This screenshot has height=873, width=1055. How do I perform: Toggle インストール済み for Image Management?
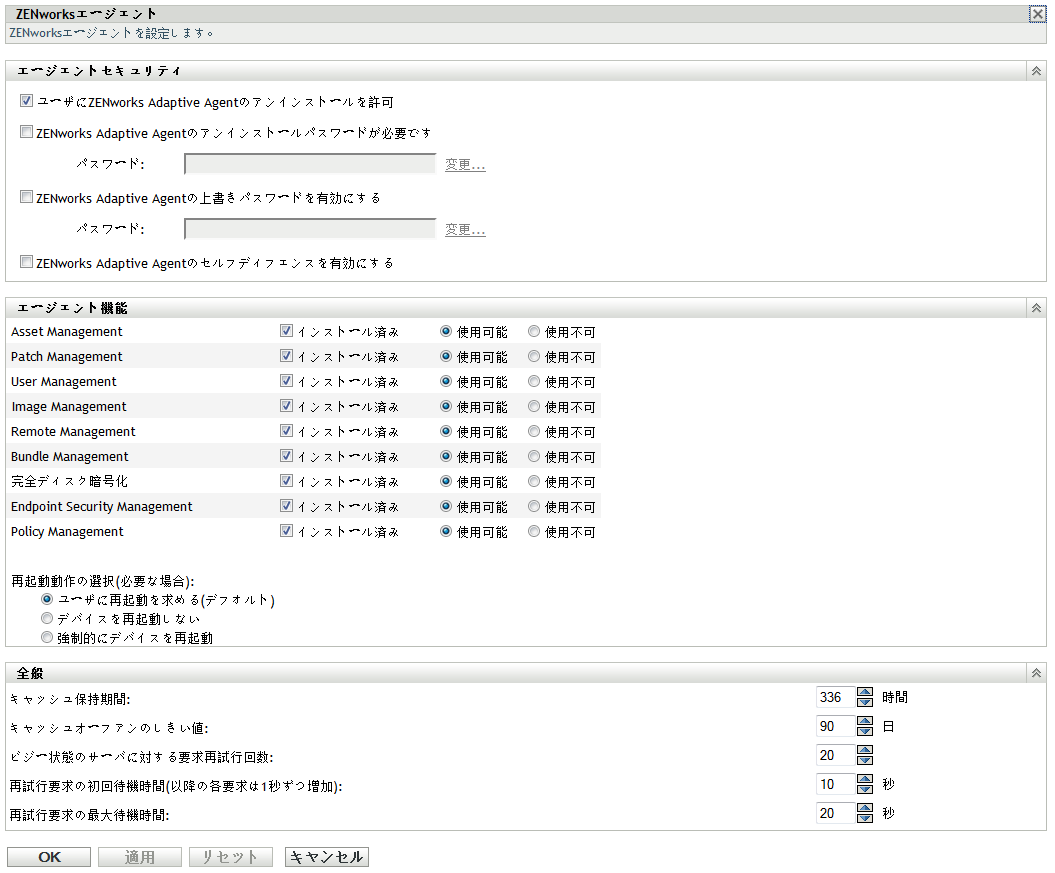287,406
